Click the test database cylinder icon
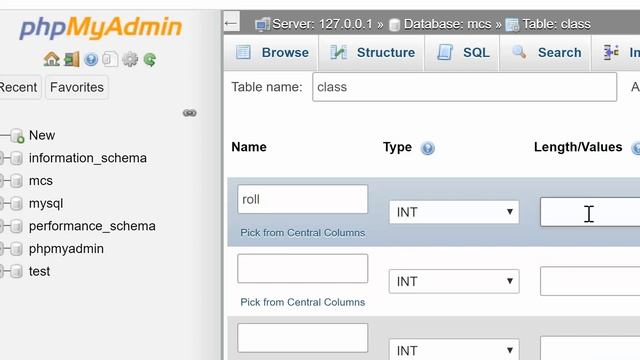This screenshot has height=360, width=640. click(x=16, y=271)
